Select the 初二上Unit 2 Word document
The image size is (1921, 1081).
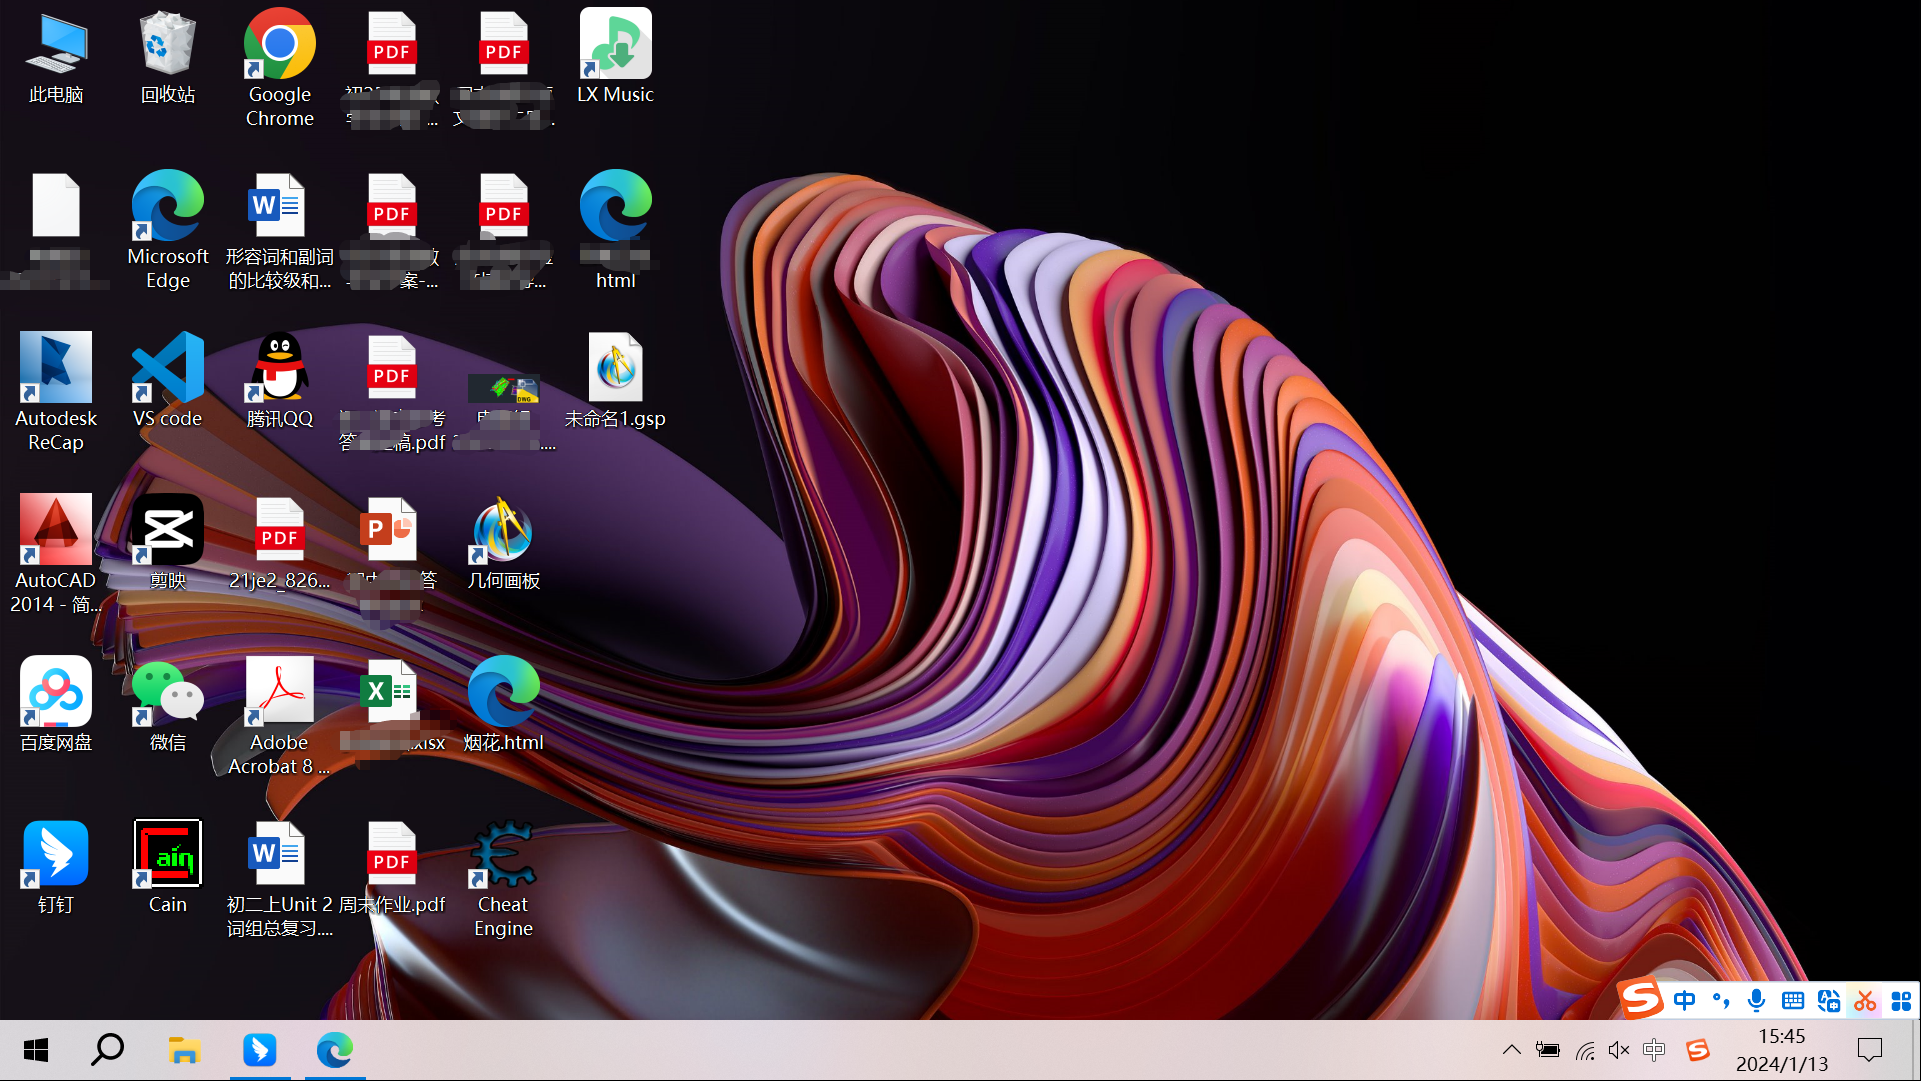[x=280, y=878]
